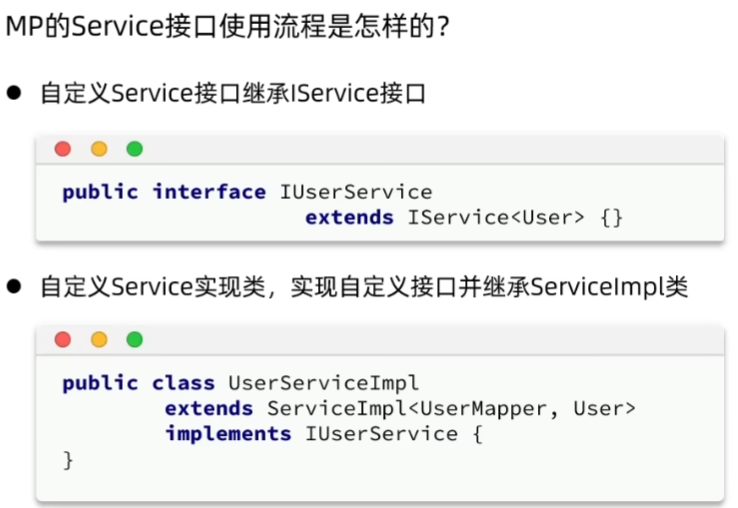Click the slide title MP的Service接口使用流程是怎样的
The image size is (738, 508).
pos(228,26)
